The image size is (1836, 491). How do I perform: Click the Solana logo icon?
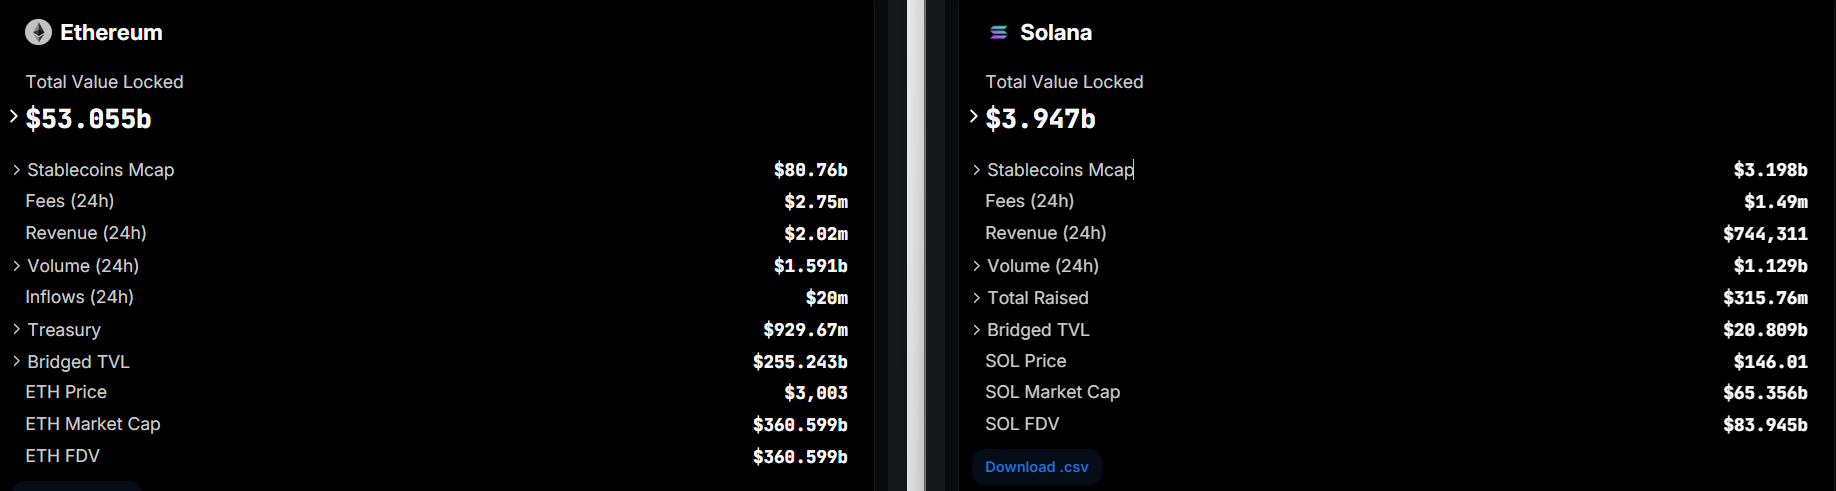pyautogui.click(x=998, y=33)
